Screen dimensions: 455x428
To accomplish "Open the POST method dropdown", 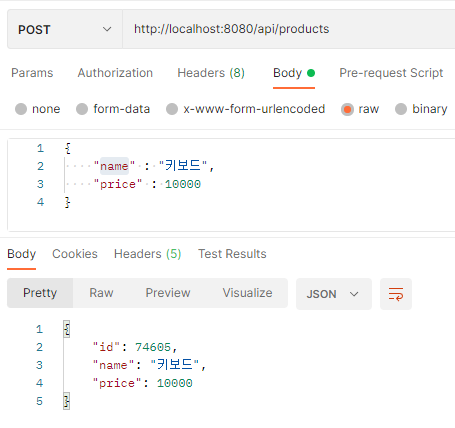I will (x=65, y=29).
